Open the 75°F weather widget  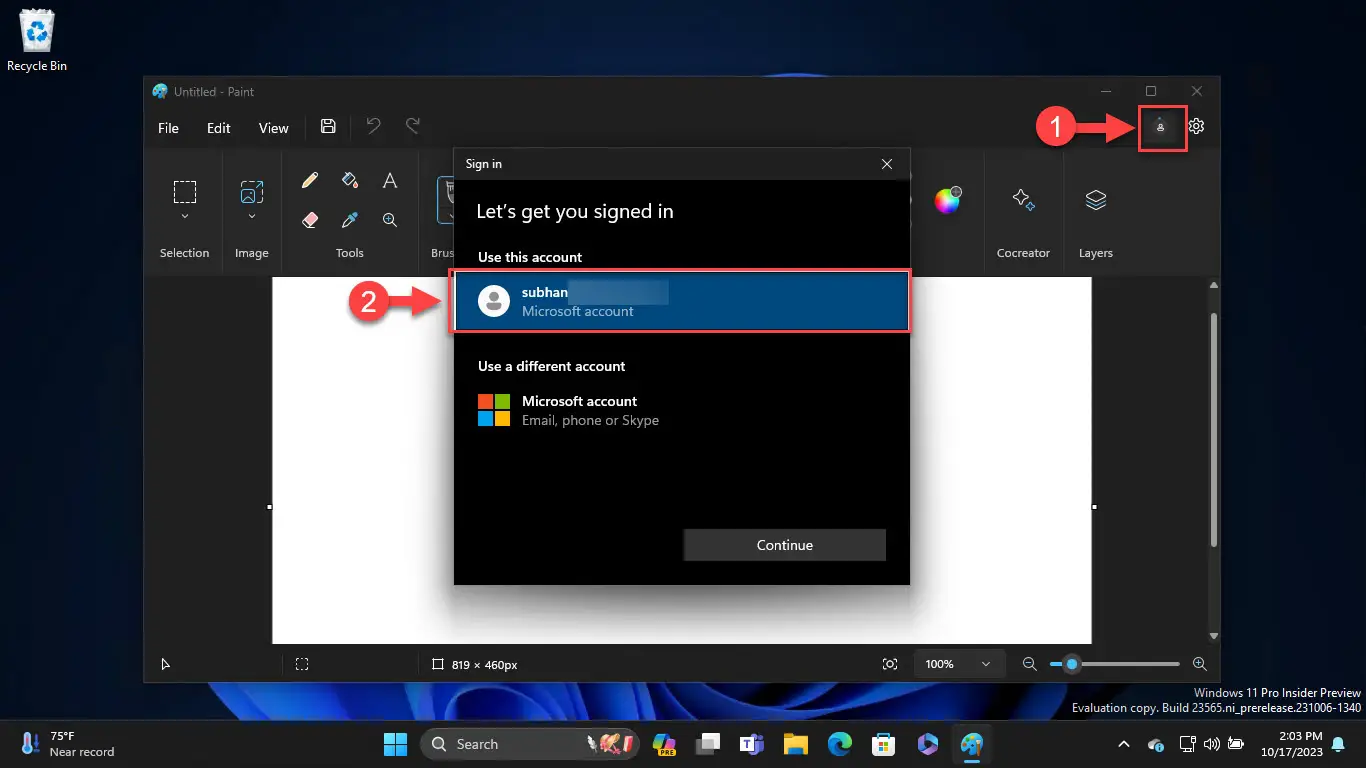(x=68, y=744)
